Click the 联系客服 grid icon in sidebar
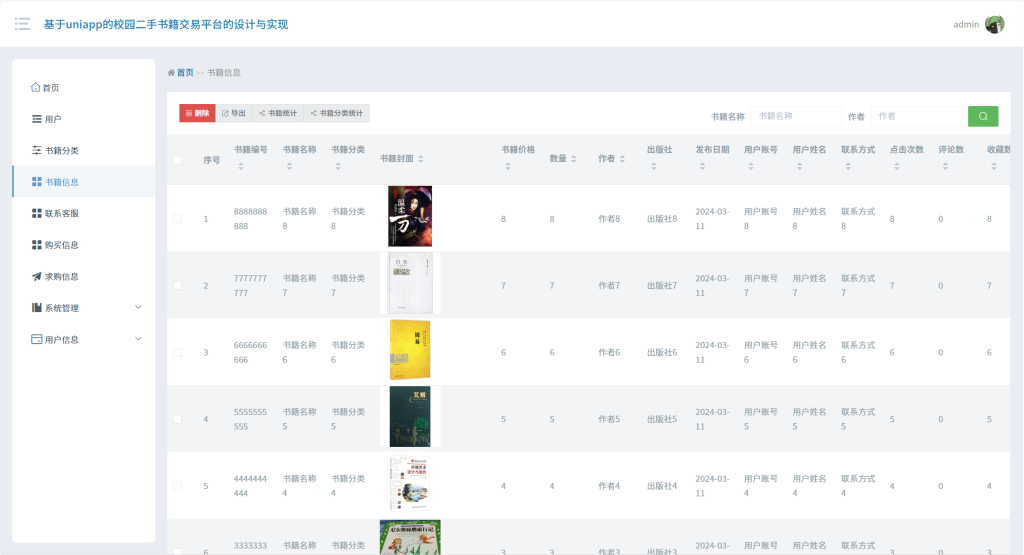 coord(37,214)
